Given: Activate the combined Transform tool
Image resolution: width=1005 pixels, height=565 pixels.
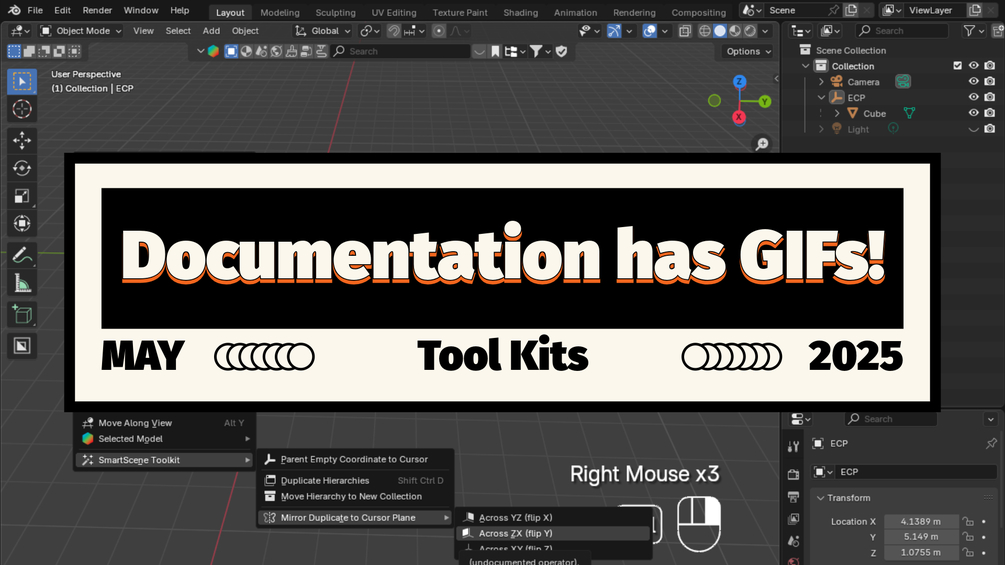Looking at the screenshot, I should (x=22, y=224).
